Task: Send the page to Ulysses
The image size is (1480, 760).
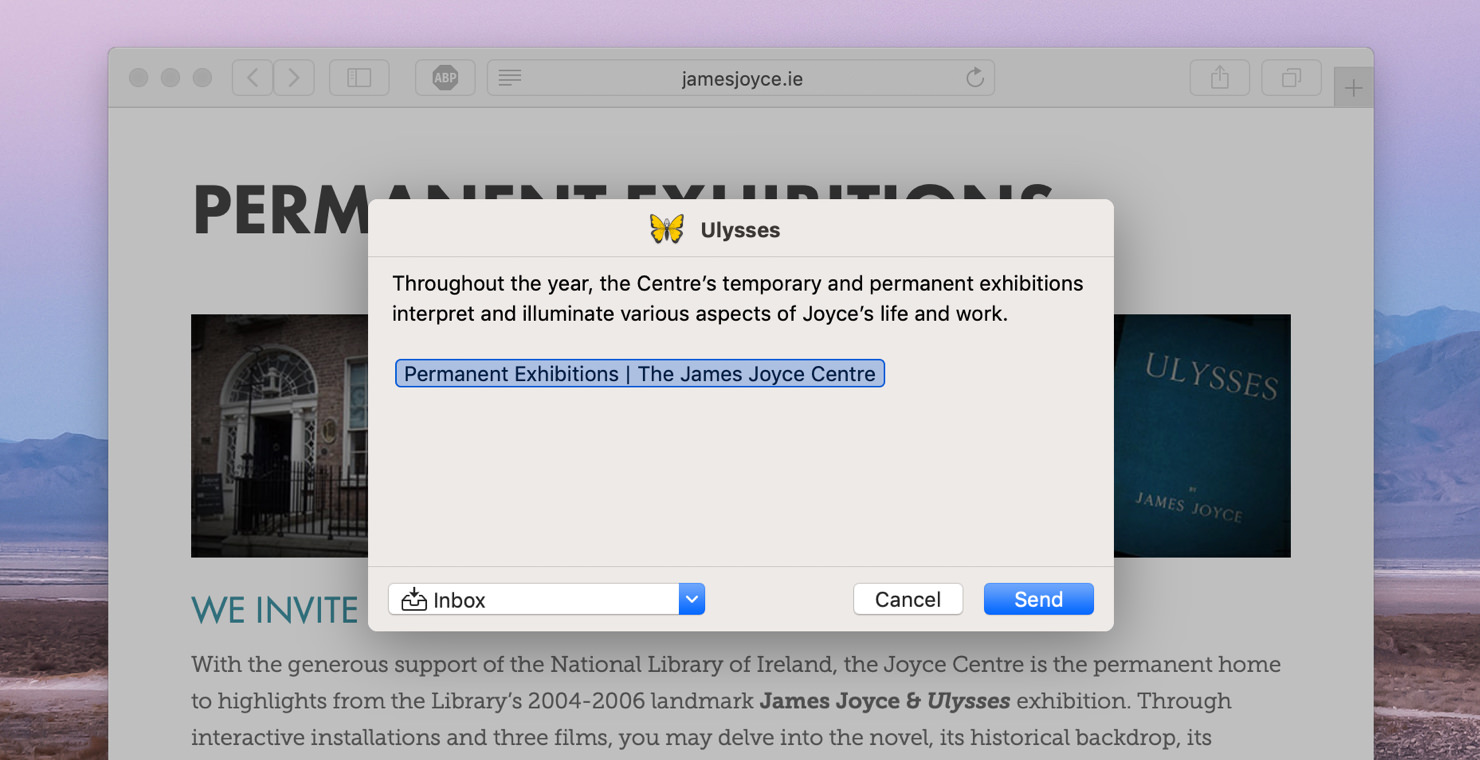Action: (1038, 599)
